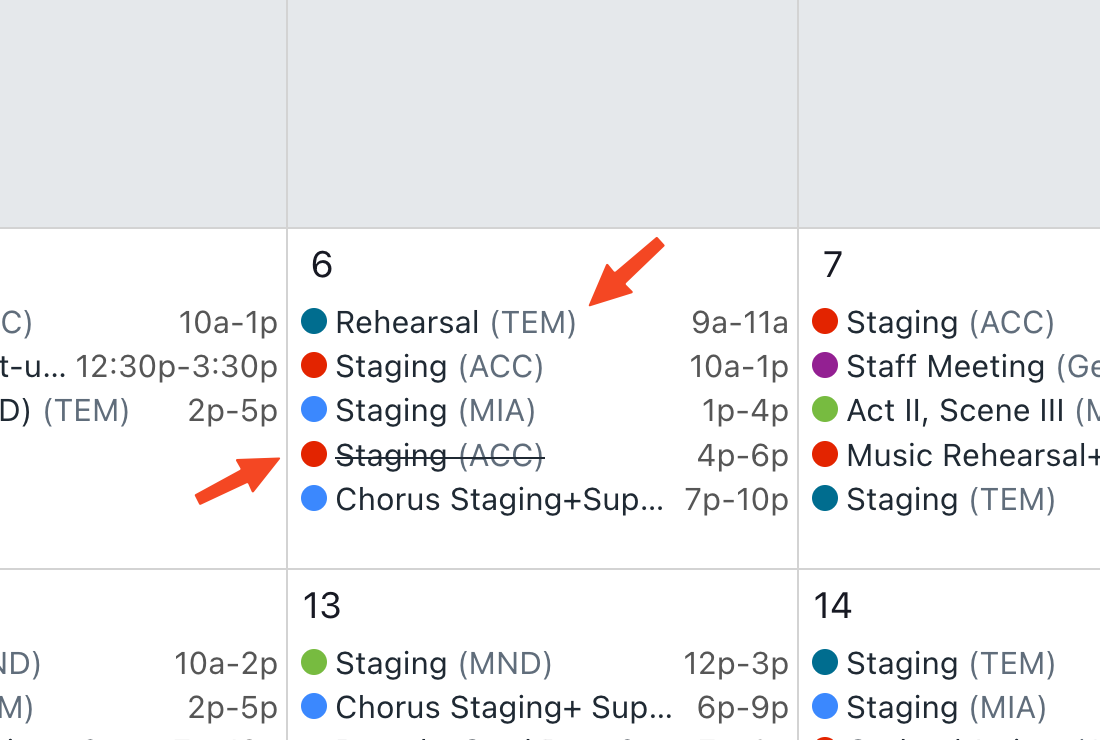The height and width of the screenshot is (740, 1100).
Task: Open Staff Meeting event on day 7
Action: coord(955,366)
